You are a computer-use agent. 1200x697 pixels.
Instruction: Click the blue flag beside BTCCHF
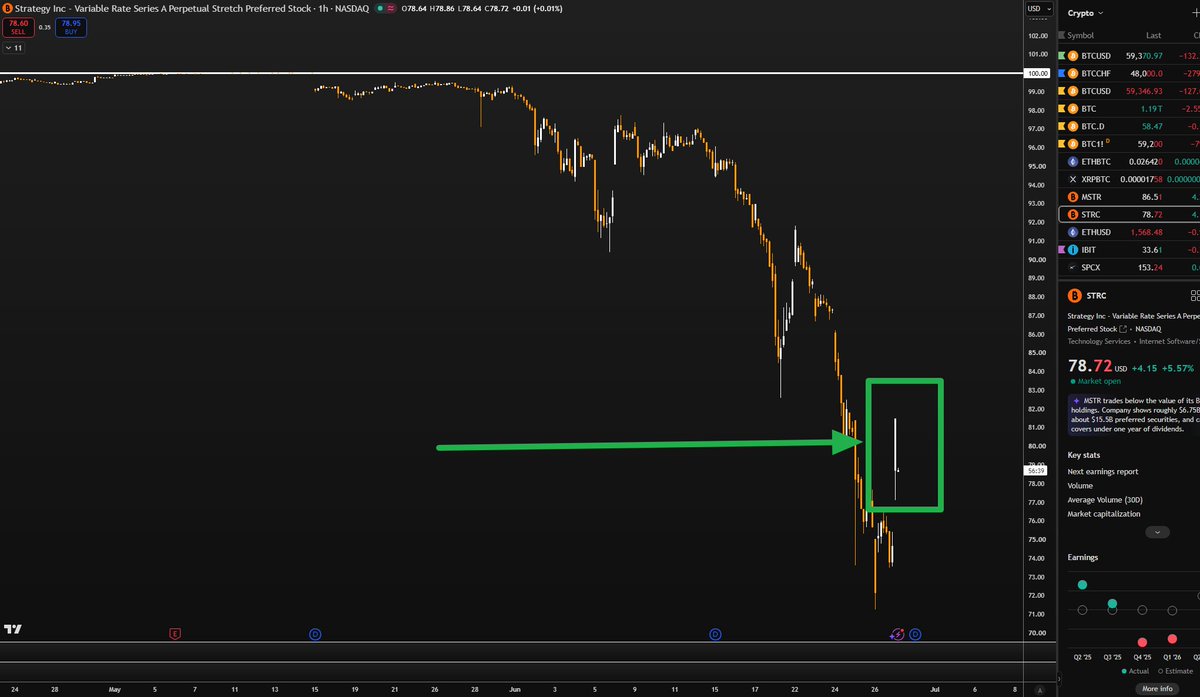1062,74
